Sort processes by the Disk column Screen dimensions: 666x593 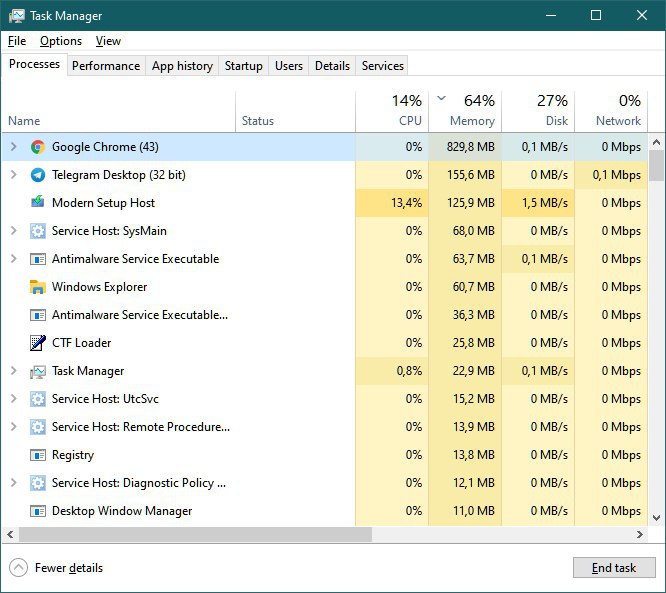pyautogui.click(x=538, y=111)
